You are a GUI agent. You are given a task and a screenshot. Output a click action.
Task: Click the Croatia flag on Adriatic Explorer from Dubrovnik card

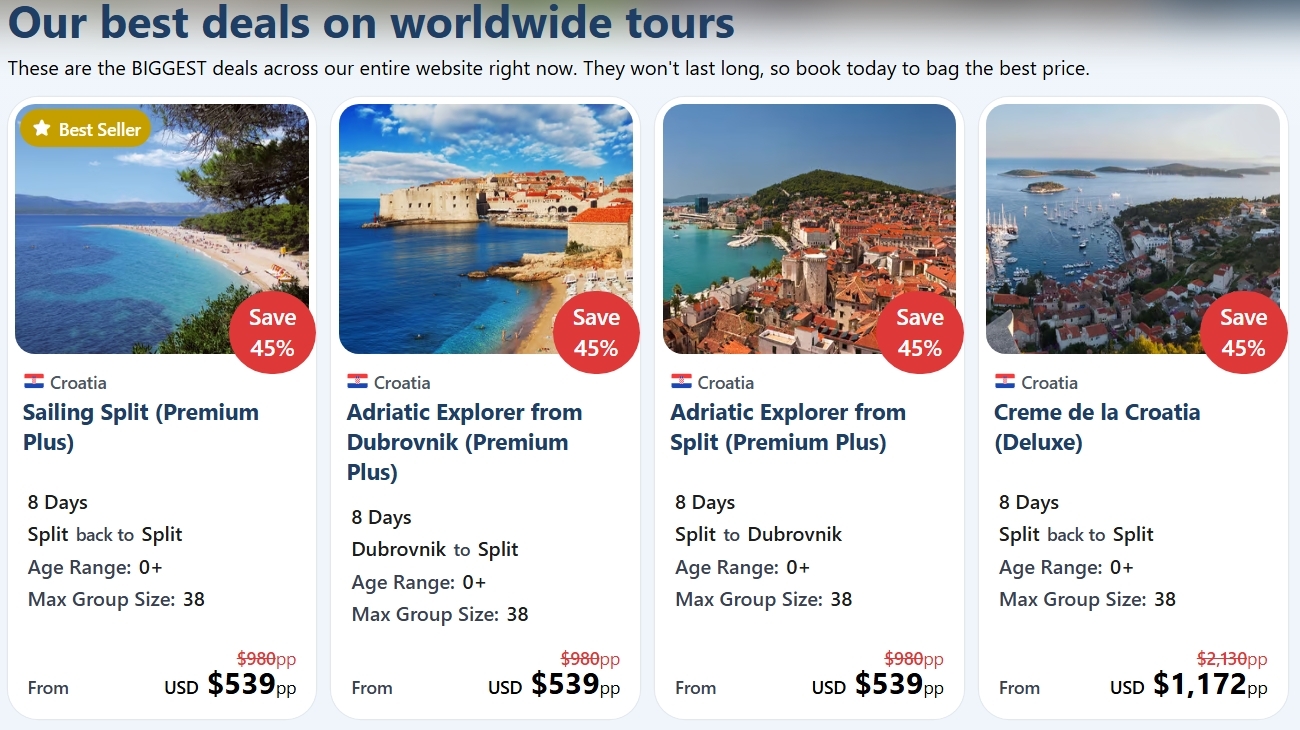click(x=357, y=382)
